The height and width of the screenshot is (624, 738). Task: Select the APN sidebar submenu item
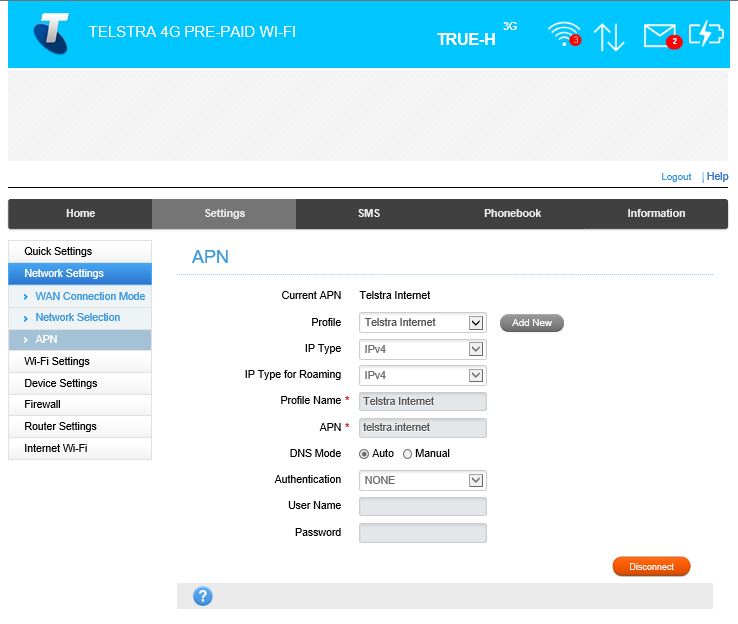click(80, 339)
